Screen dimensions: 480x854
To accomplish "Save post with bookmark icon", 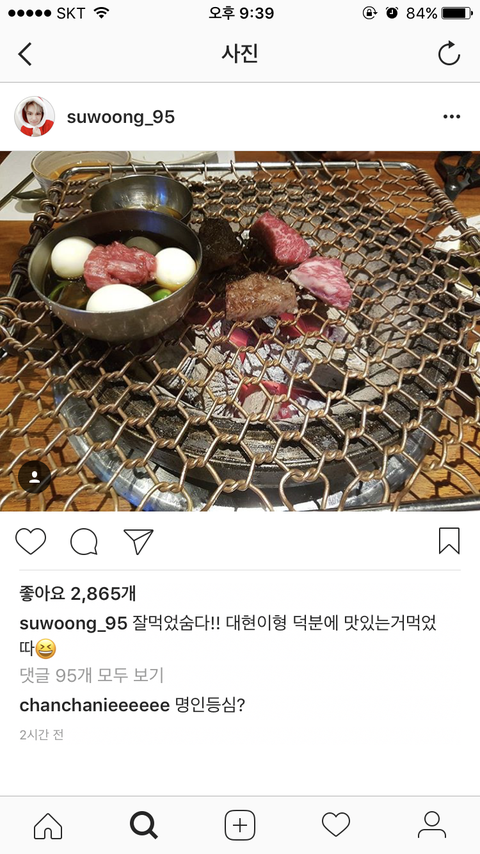I will (x=449, y=541).
